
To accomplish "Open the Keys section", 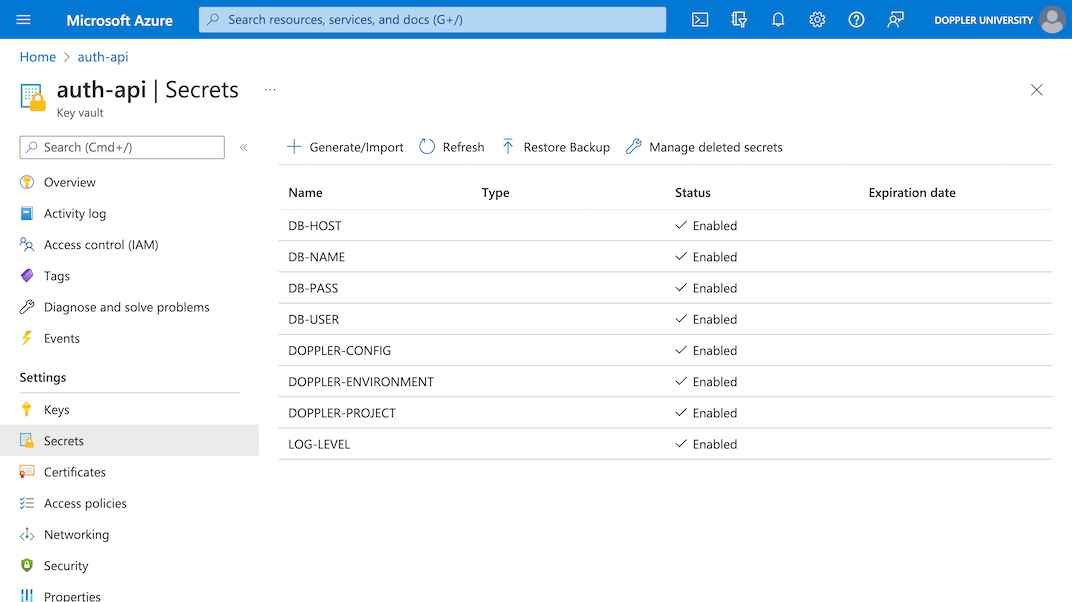I will click(58, 409).
